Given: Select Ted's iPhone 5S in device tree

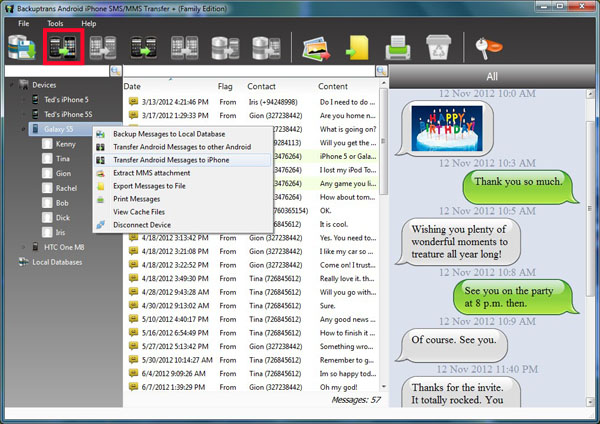Looking at the screenshot, I should point(68,114).
